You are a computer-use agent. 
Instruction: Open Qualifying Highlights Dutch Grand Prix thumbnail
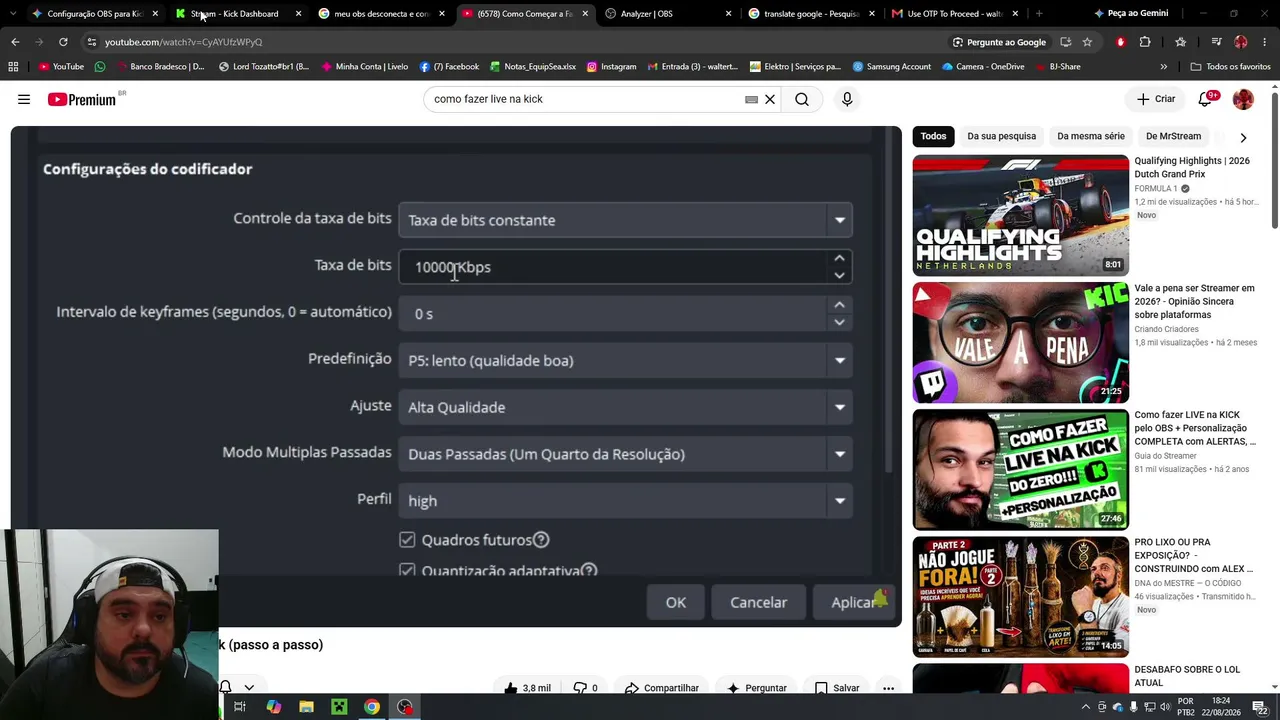(1020, 215)
